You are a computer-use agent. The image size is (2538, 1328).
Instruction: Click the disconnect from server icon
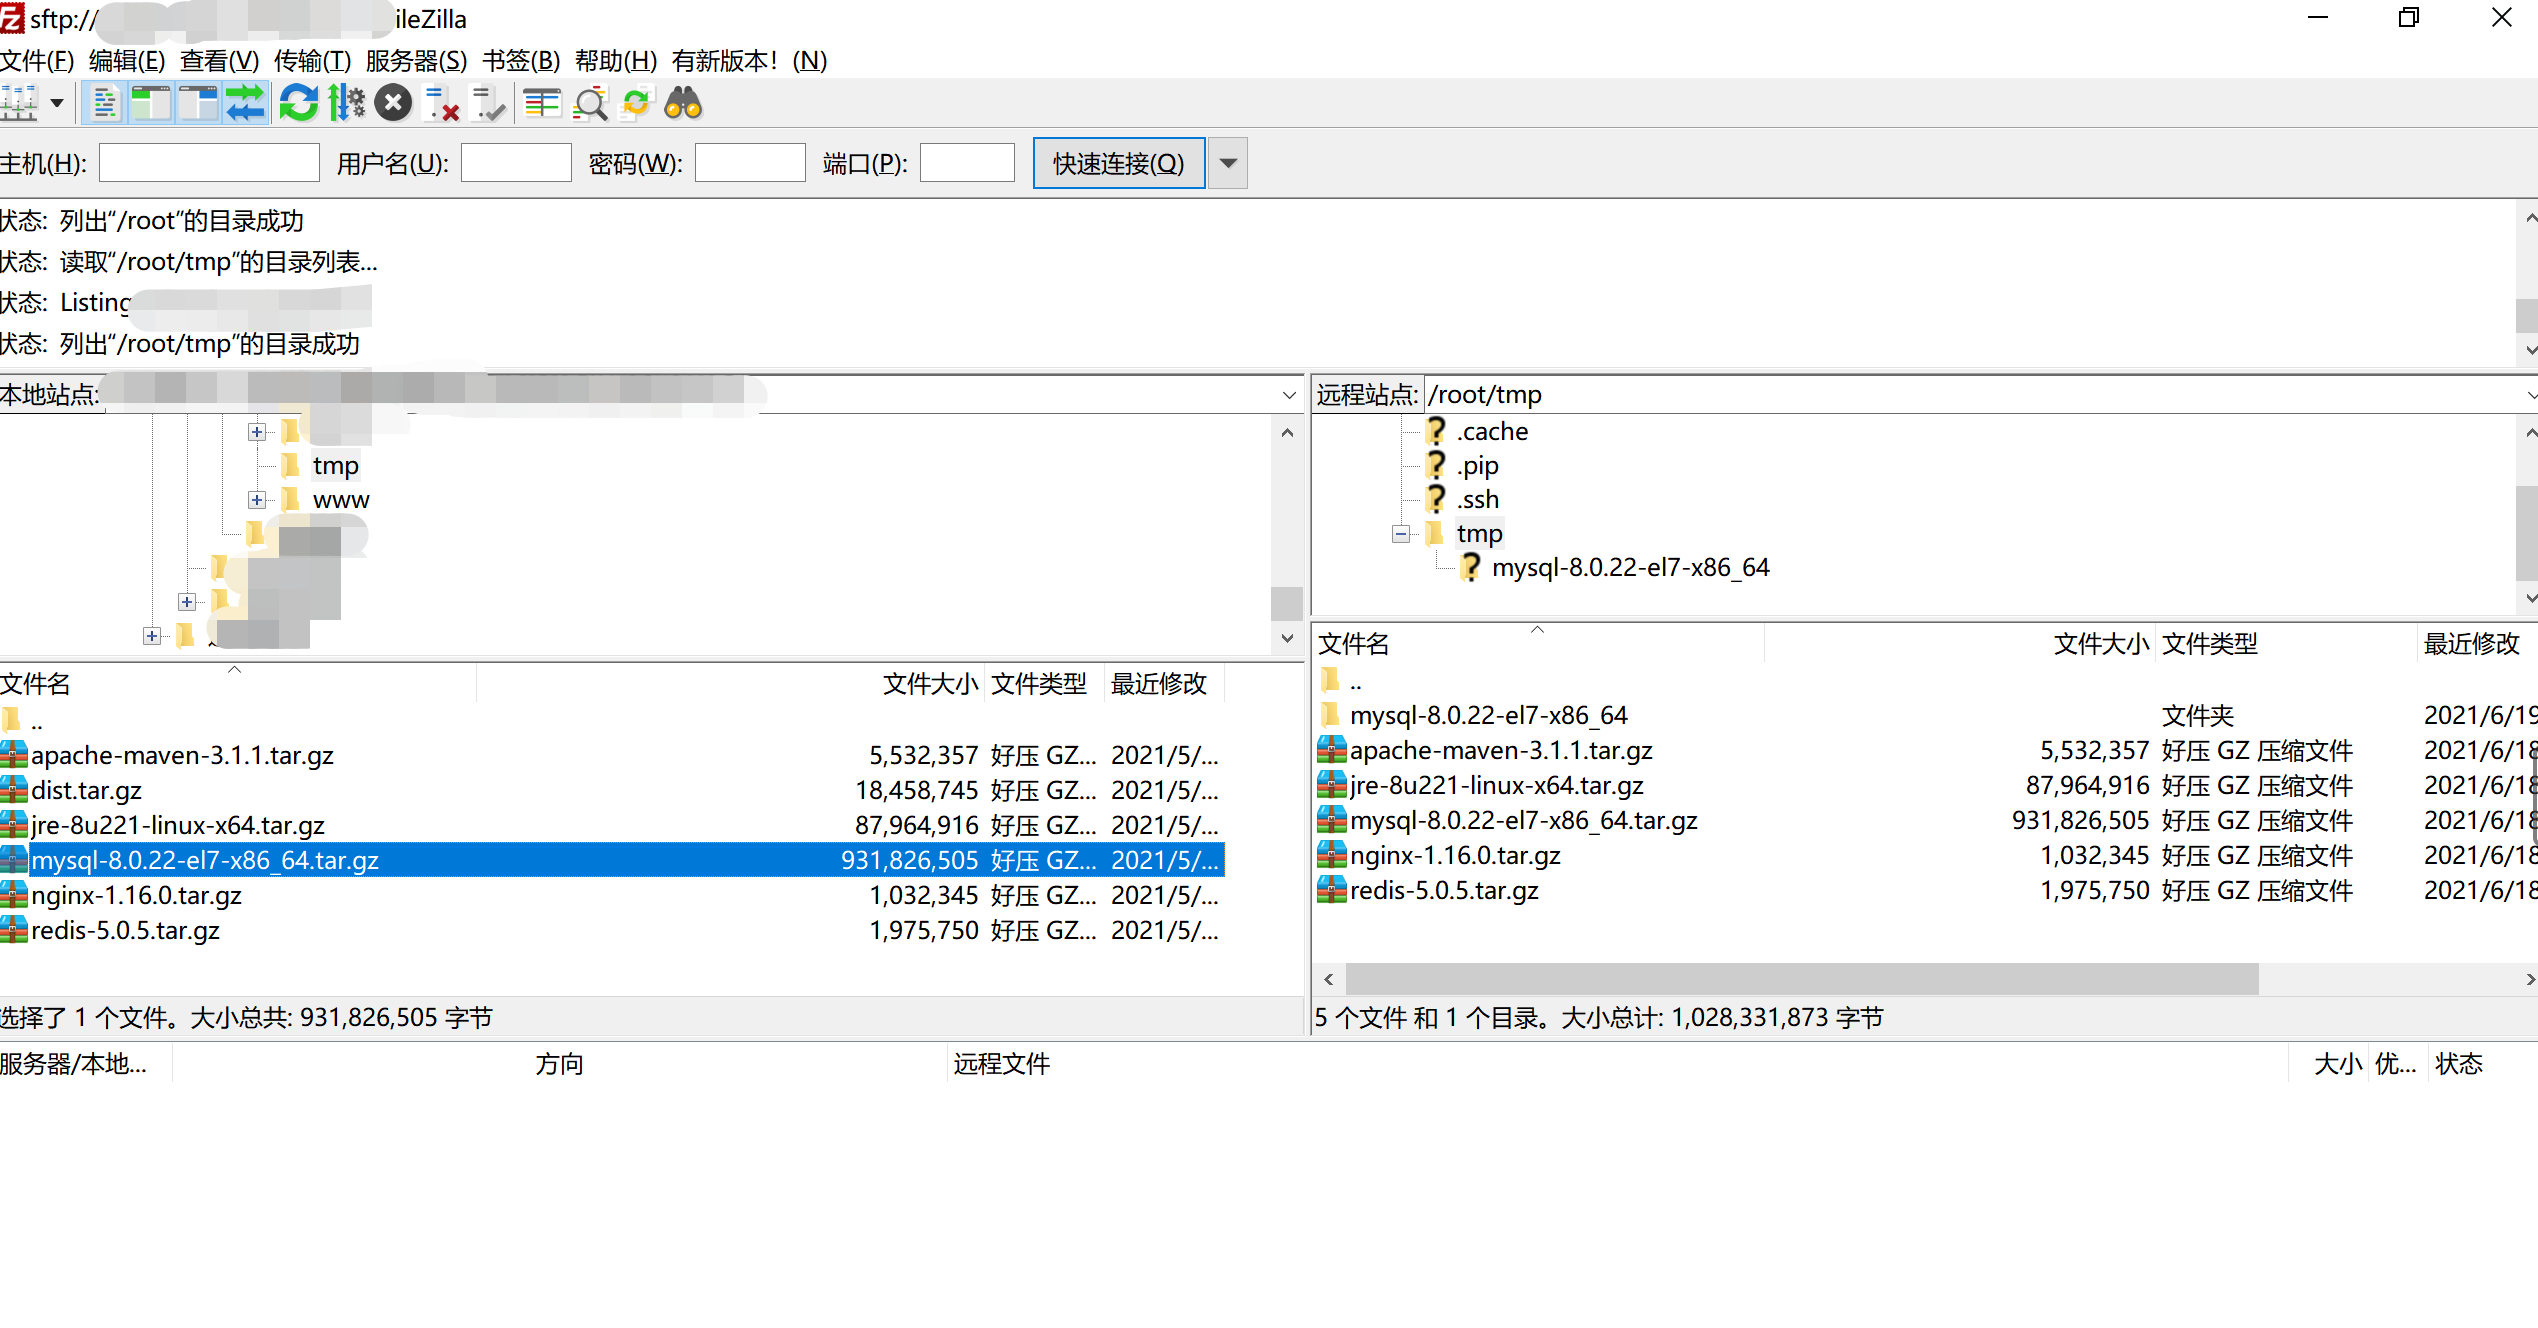[x=441, y=103]
